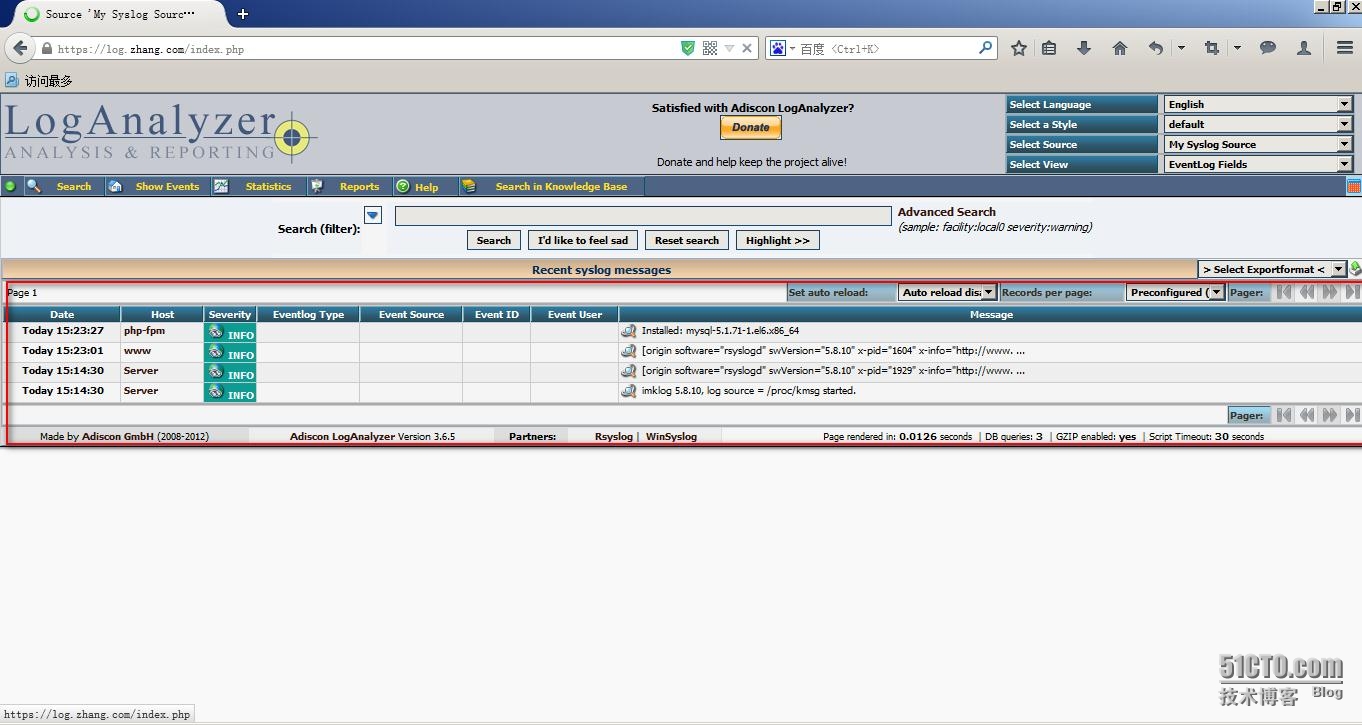Click the Reset search button
The image size is (1362, 725).
pos(687,240)
